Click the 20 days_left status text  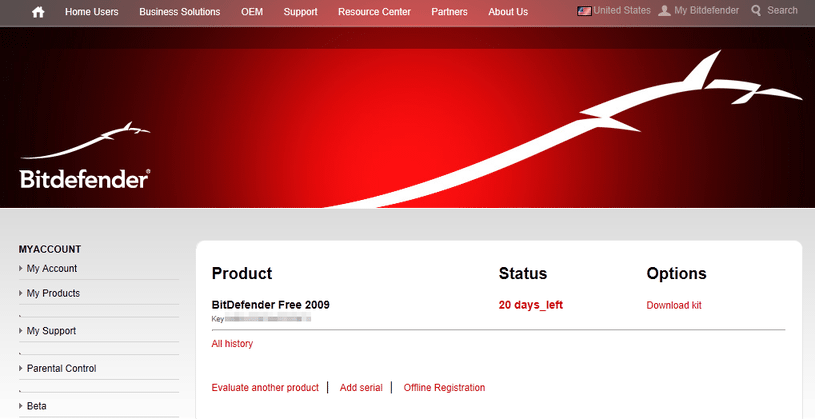(531, 305)
